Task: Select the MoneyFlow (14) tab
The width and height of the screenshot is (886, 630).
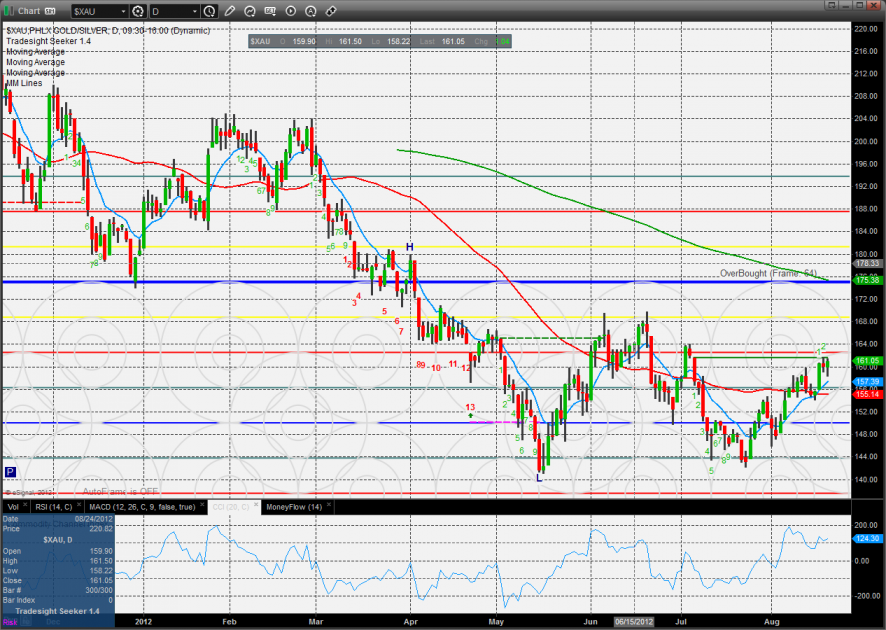Action: (x=291, y=507)
